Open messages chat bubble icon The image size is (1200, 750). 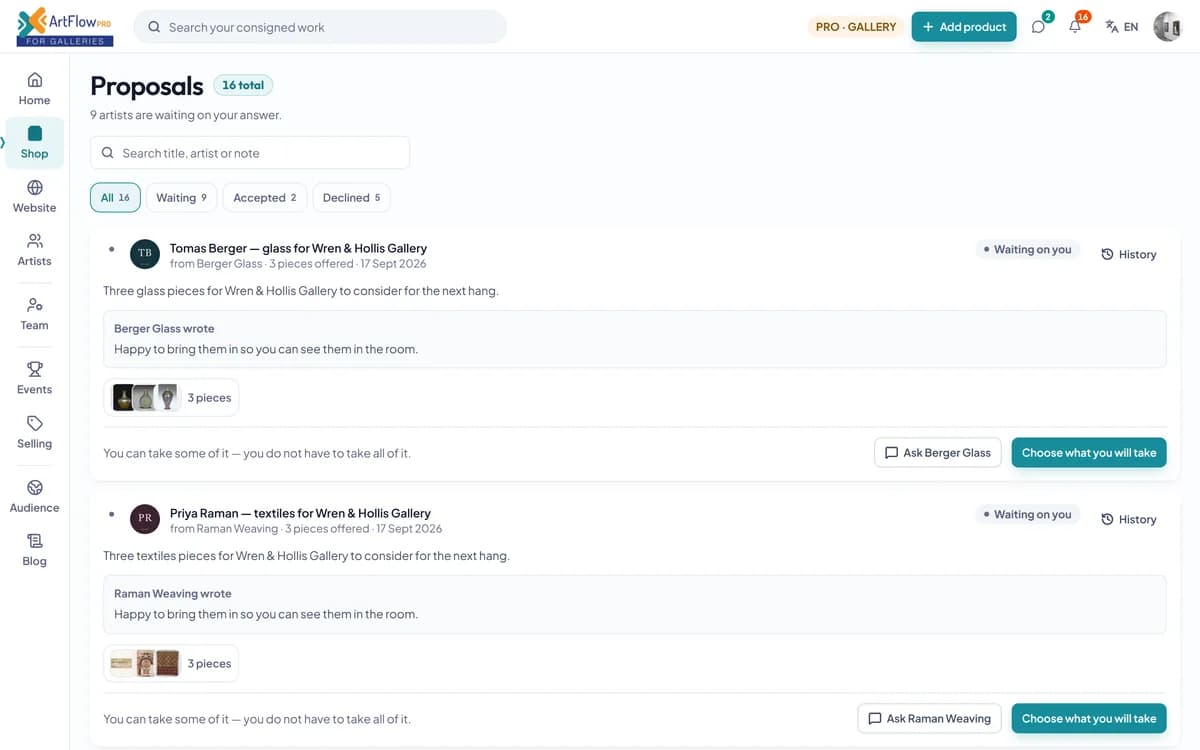(1039, 26)
